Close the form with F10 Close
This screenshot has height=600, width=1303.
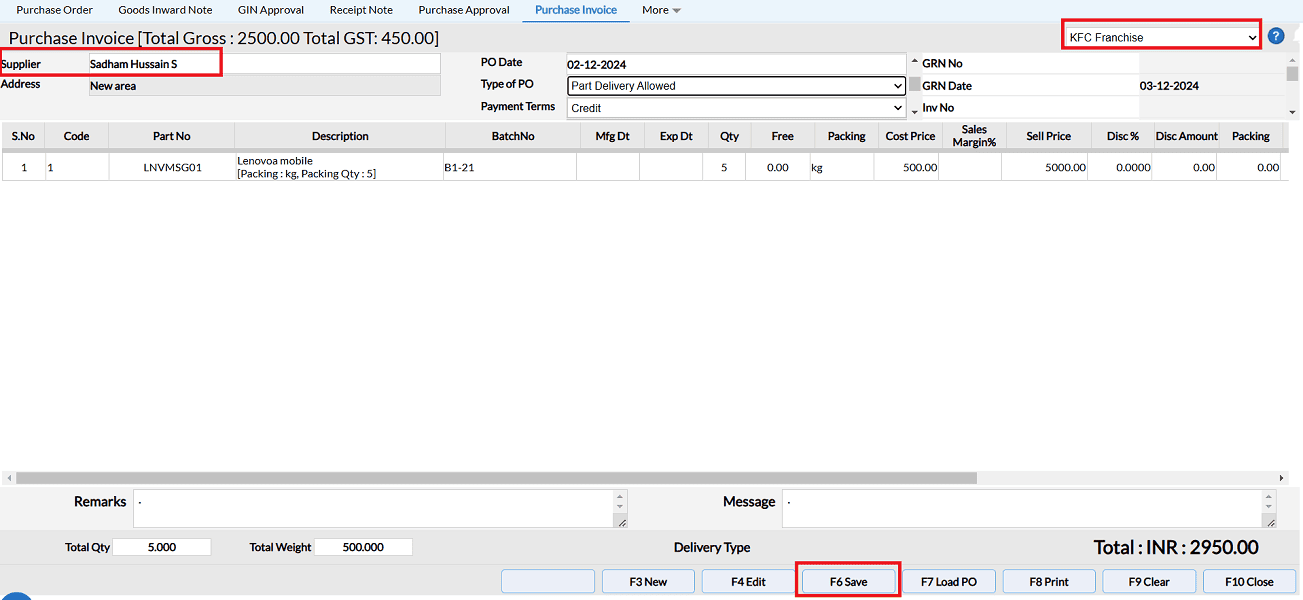point(1249,581)
